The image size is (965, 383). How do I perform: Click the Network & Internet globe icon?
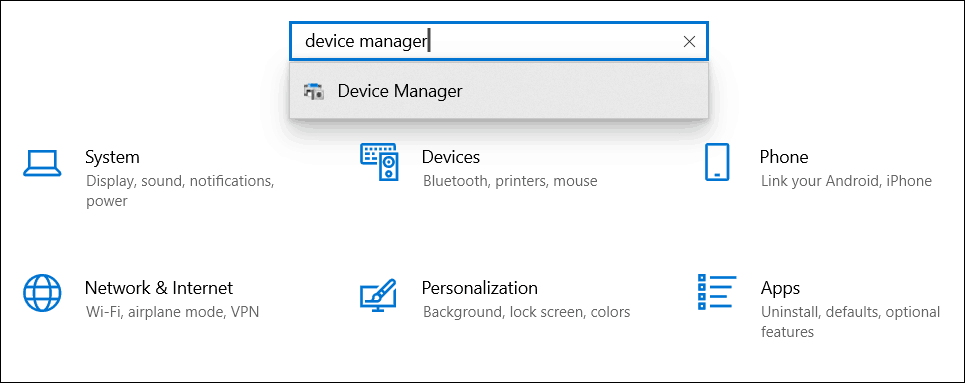tap(42, 292)
